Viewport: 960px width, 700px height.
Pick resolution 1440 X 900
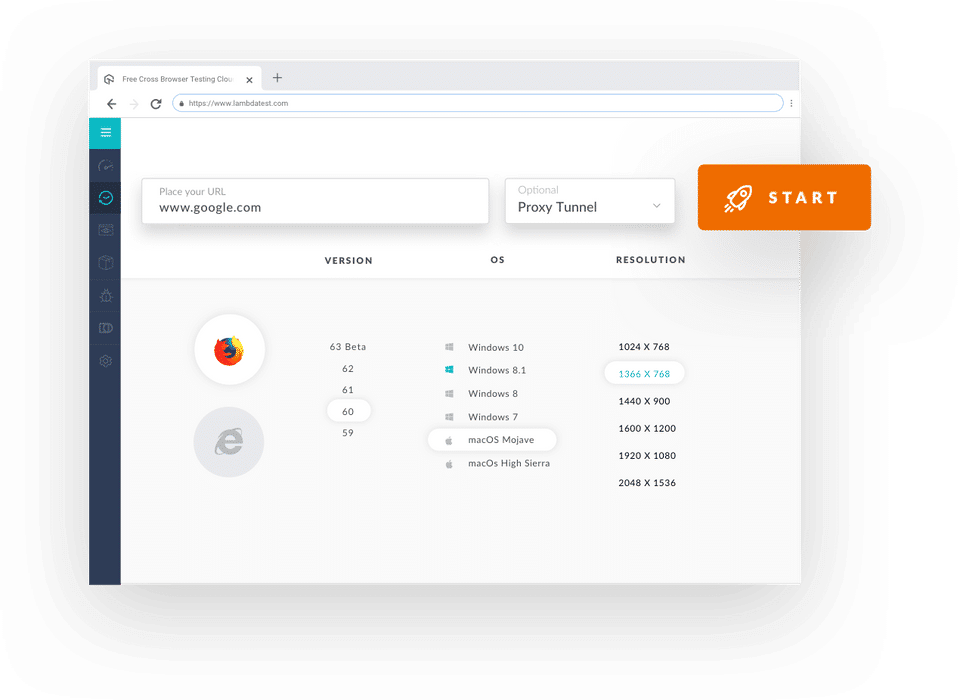coord(644,401)
